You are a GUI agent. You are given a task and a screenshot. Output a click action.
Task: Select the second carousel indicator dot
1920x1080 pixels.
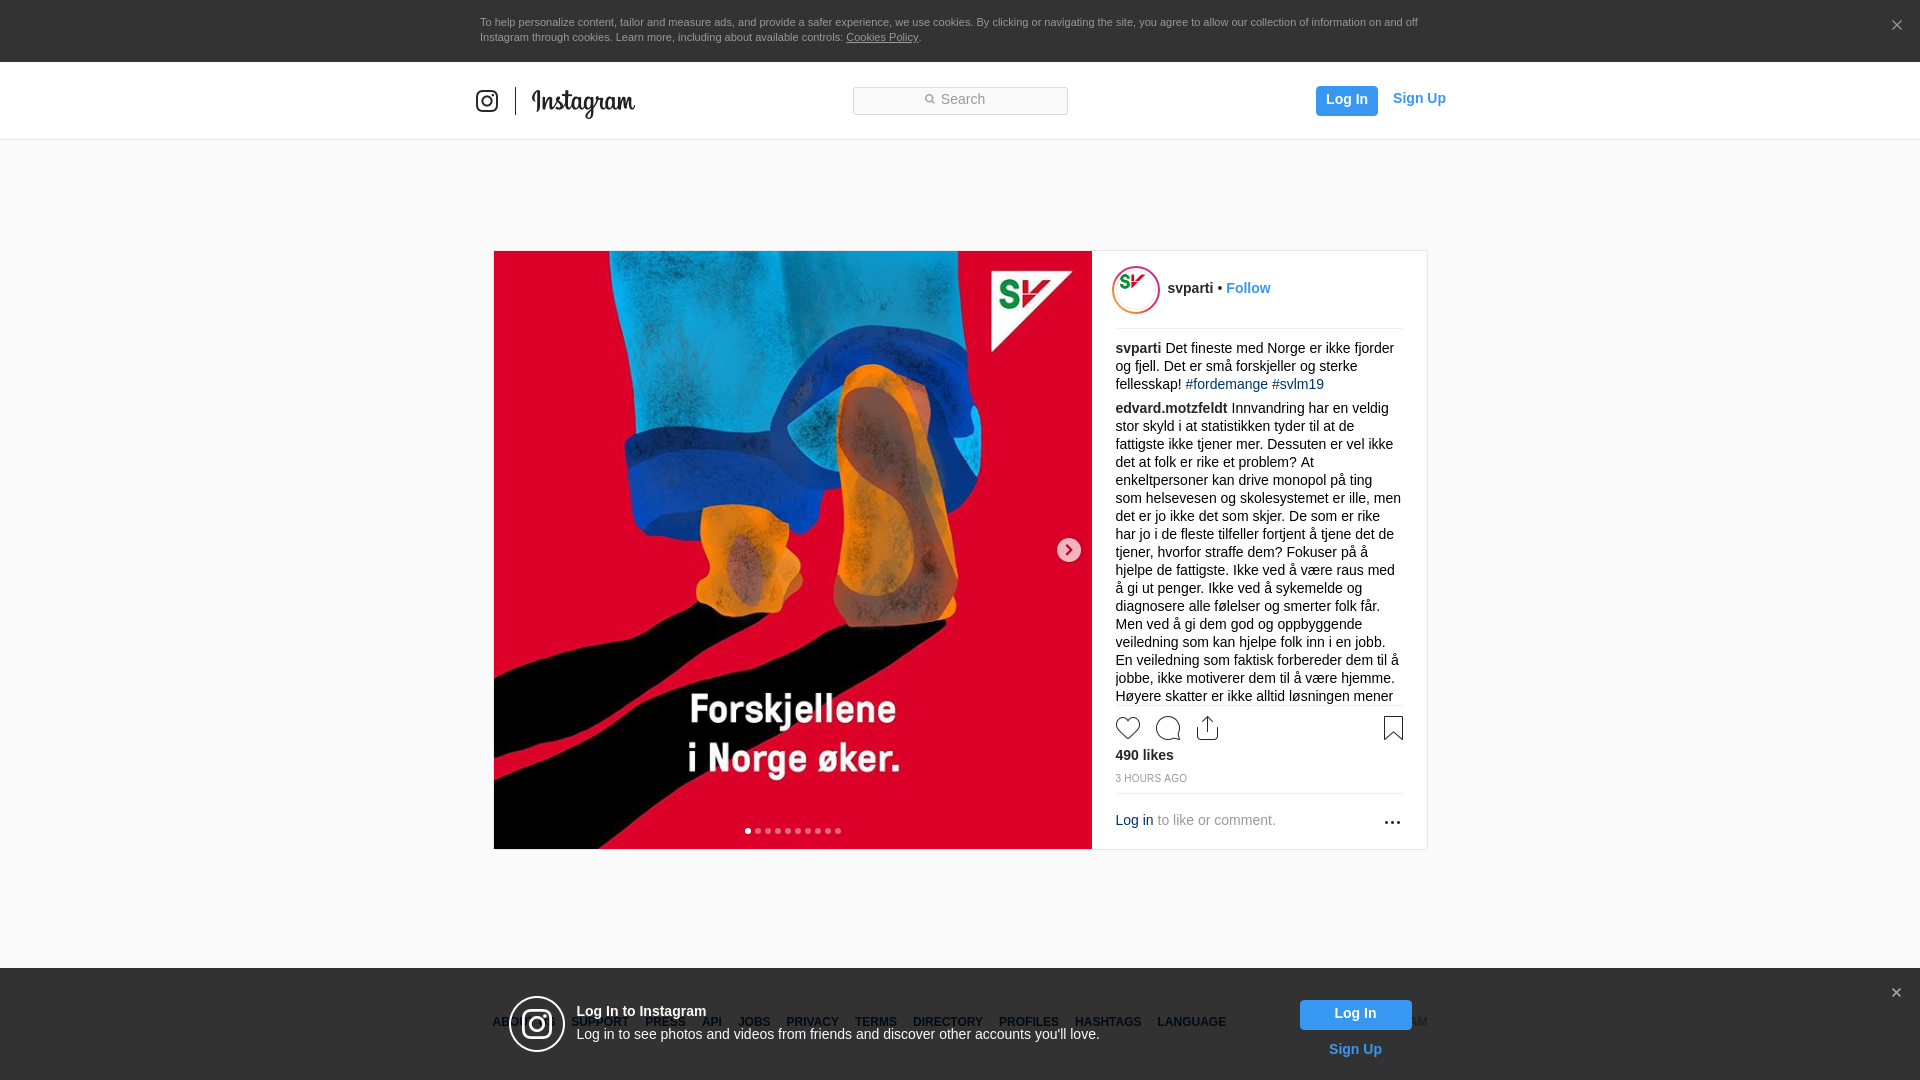(x=758, y=831)
